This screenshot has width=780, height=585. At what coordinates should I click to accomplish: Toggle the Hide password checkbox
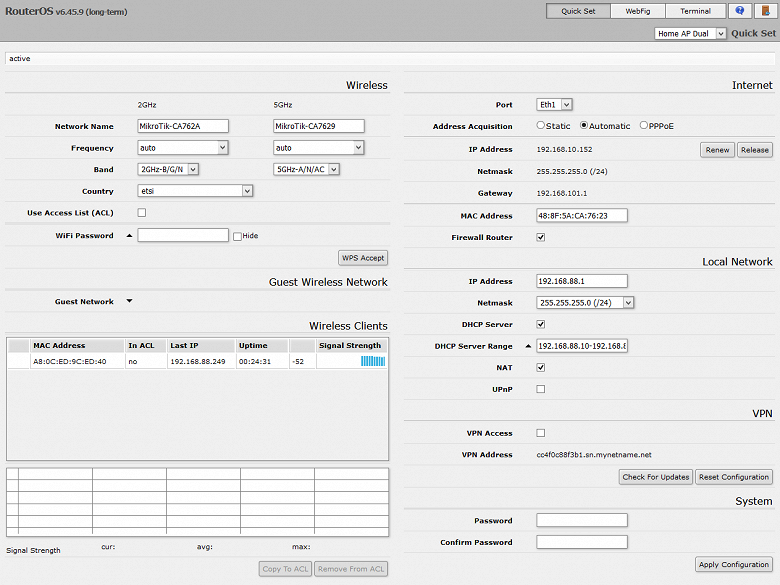pyautogui.click(x=237, y=236)
